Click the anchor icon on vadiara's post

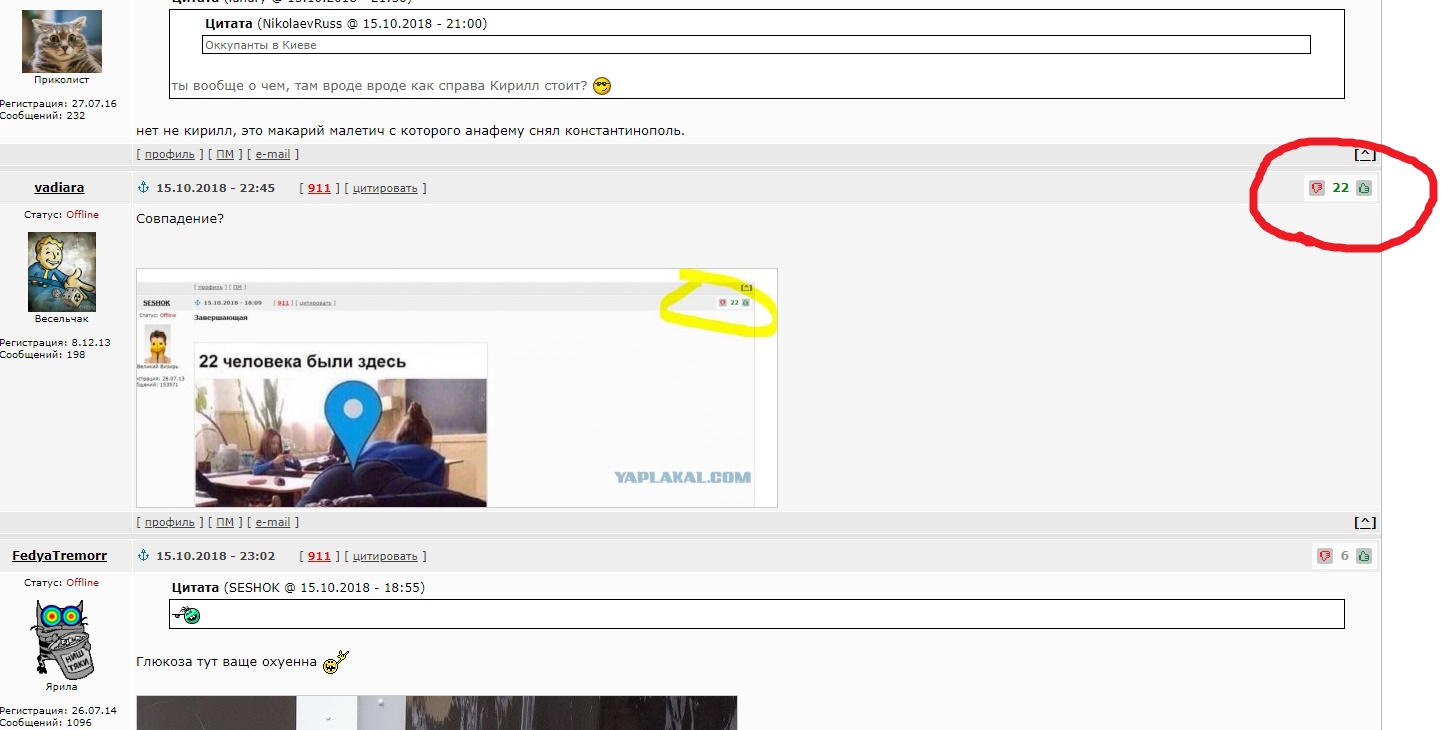pos(142,188)
